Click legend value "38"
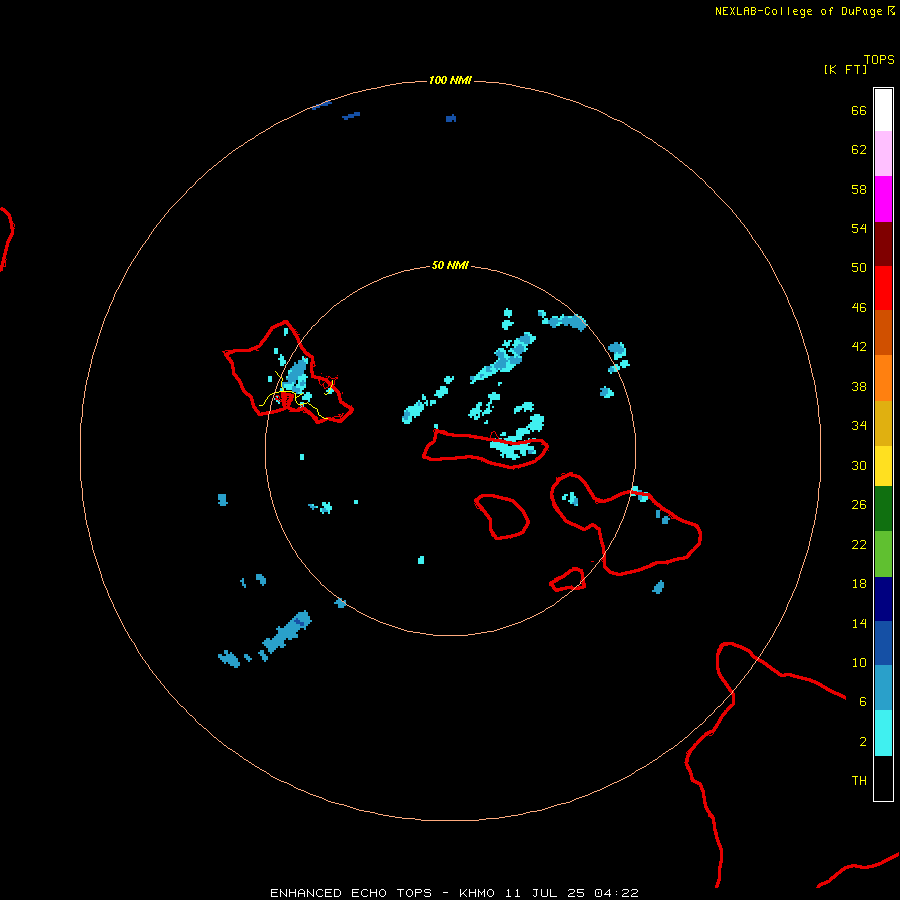This screenshot has width=900, height=900. point(859,387)
